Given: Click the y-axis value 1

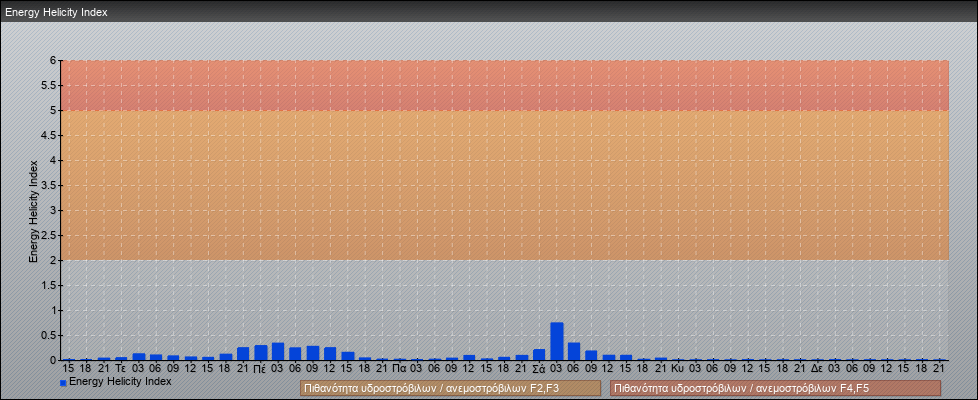Looking at the screenshot, I should tap(54, 310).
